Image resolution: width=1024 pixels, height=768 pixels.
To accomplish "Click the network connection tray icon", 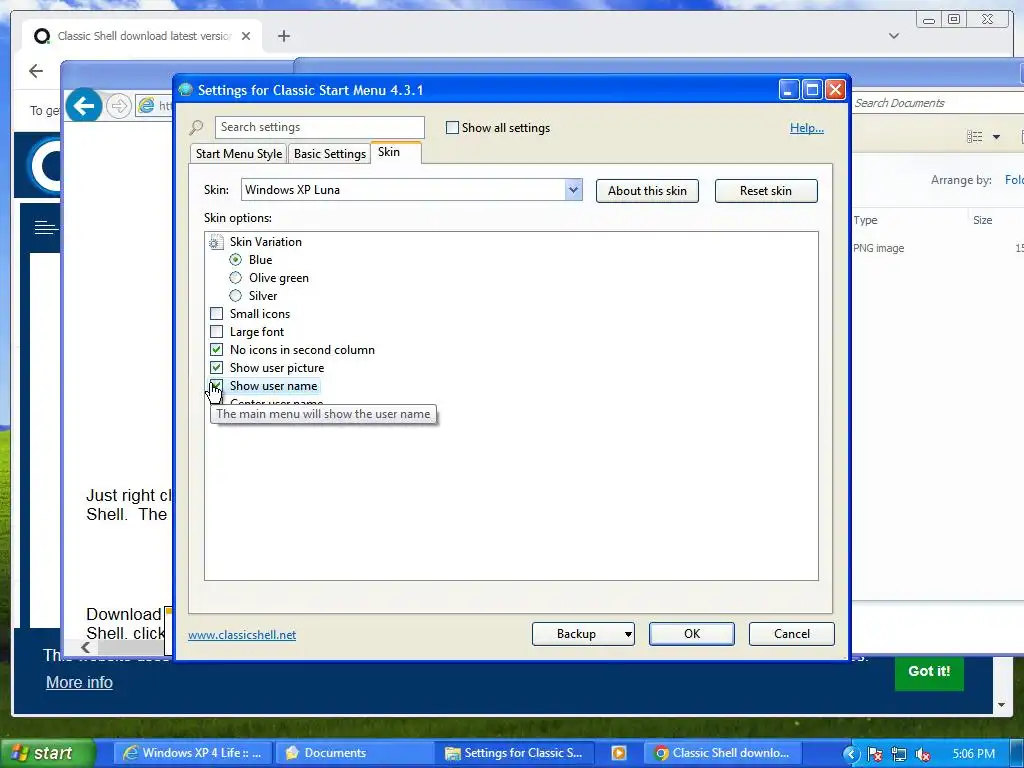I will [x=899, y=754].
